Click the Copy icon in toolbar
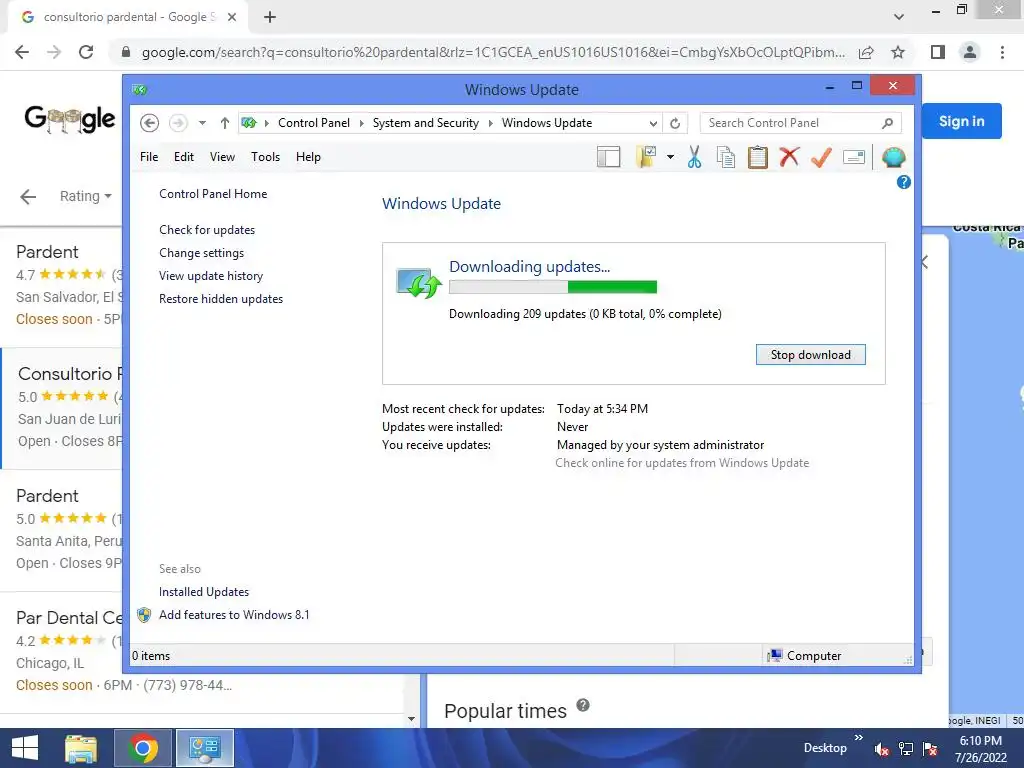This screenshot has width=1024, height=768. 726,157
